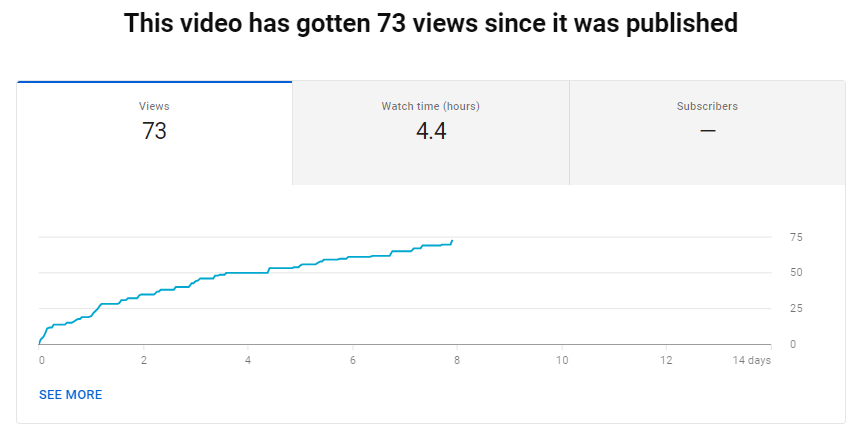Click the day 4 x-axis label

[248, 360]
